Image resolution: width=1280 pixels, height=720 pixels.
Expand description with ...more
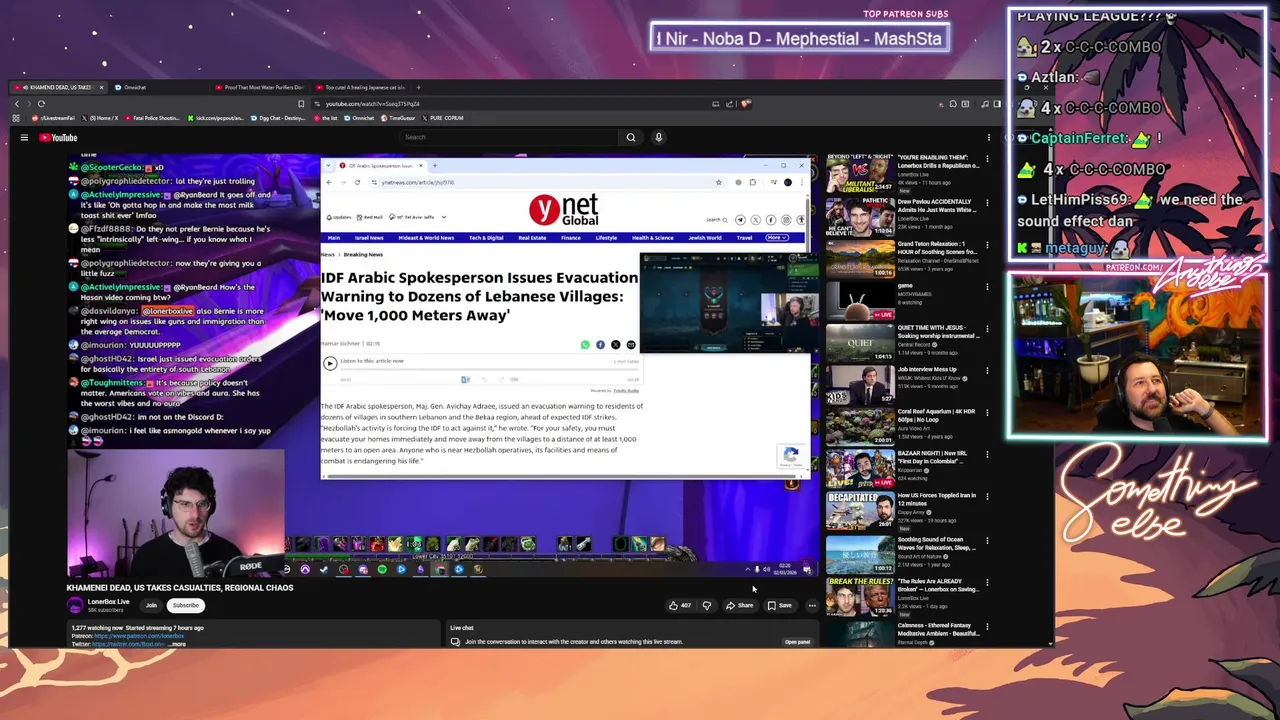pos(176,644)
